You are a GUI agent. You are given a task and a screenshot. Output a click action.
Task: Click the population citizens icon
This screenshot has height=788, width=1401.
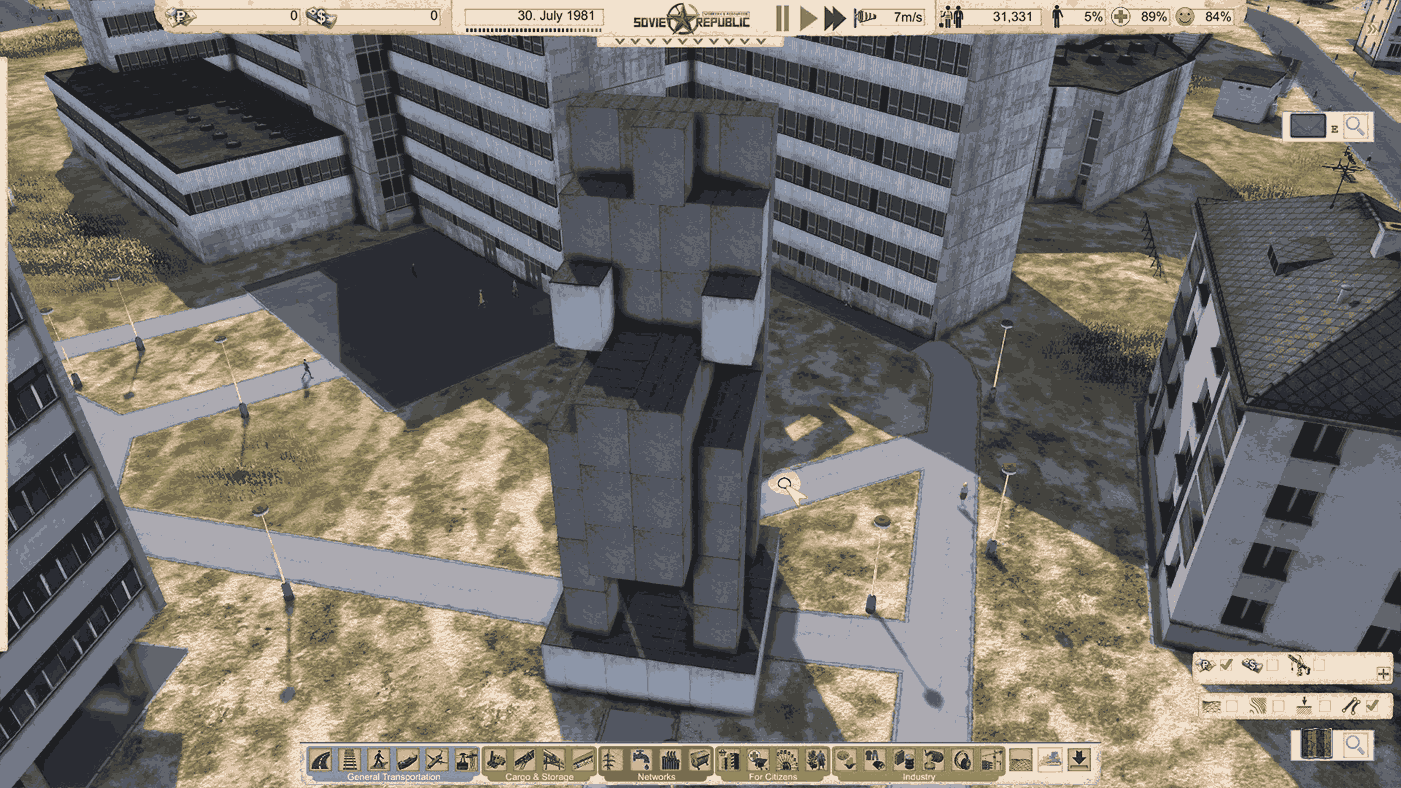(x=951, y=17)
